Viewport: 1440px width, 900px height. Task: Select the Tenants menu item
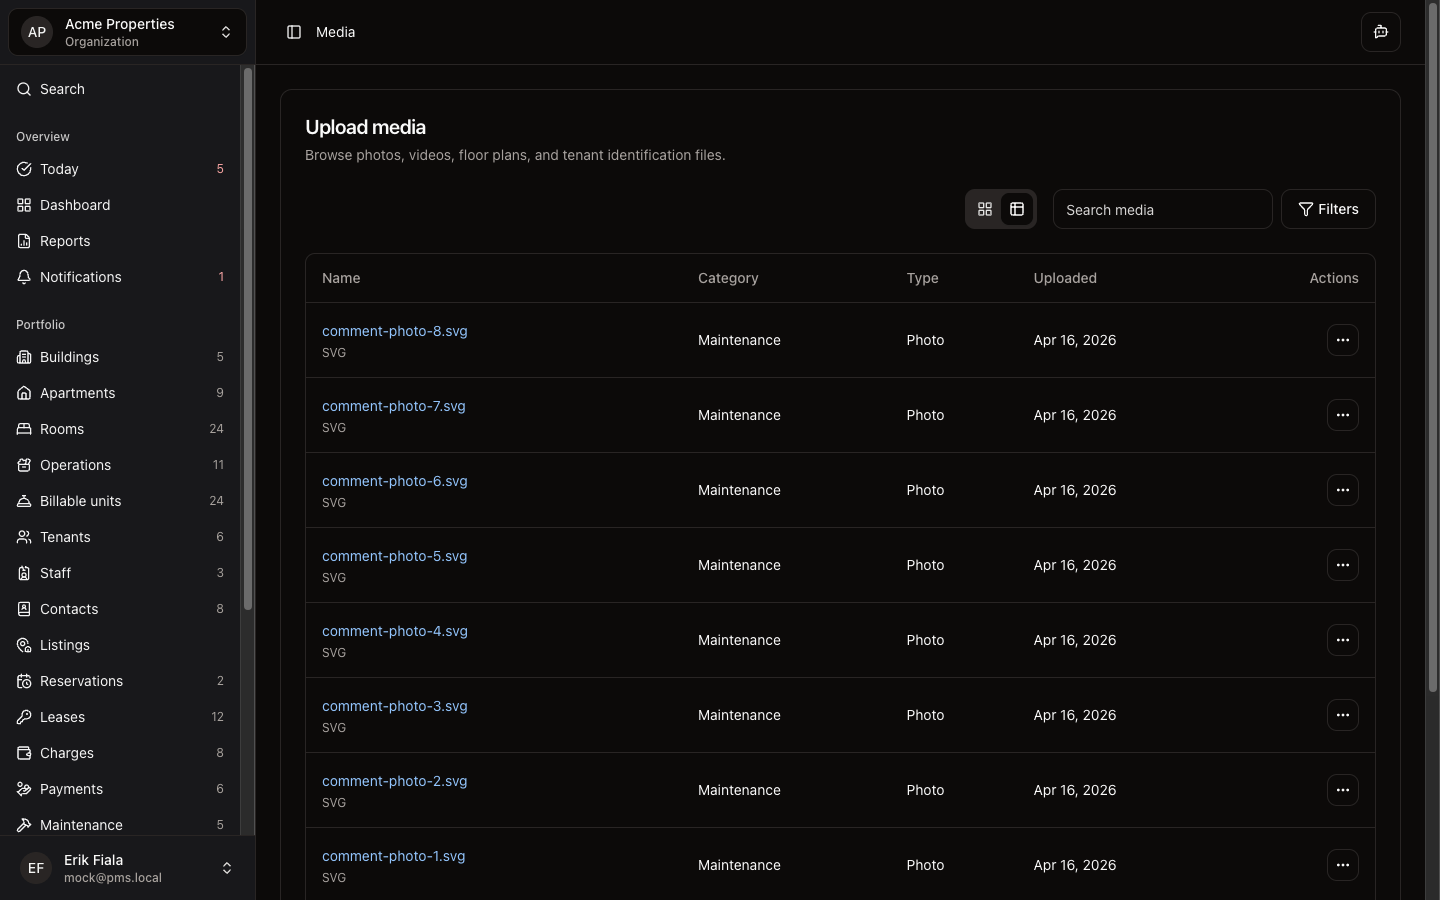pos(65,537)
